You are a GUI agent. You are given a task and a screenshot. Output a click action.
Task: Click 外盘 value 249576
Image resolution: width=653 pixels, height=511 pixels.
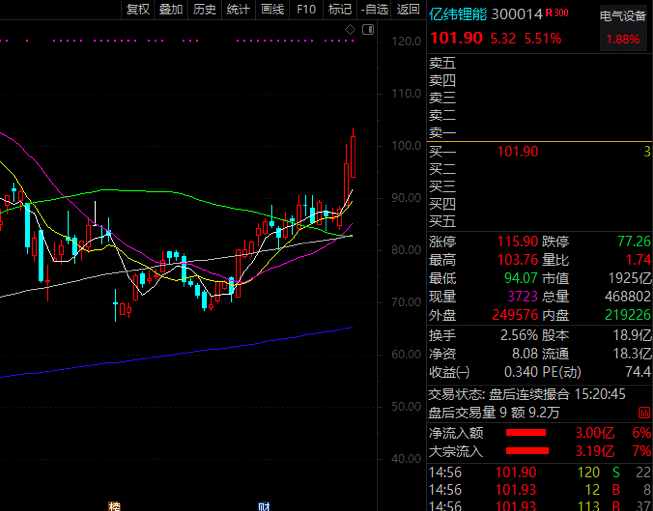coord(515,315)
